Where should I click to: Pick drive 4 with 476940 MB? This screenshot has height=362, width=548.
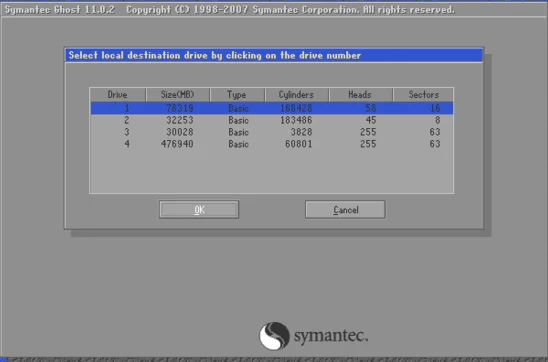(272, 144)
